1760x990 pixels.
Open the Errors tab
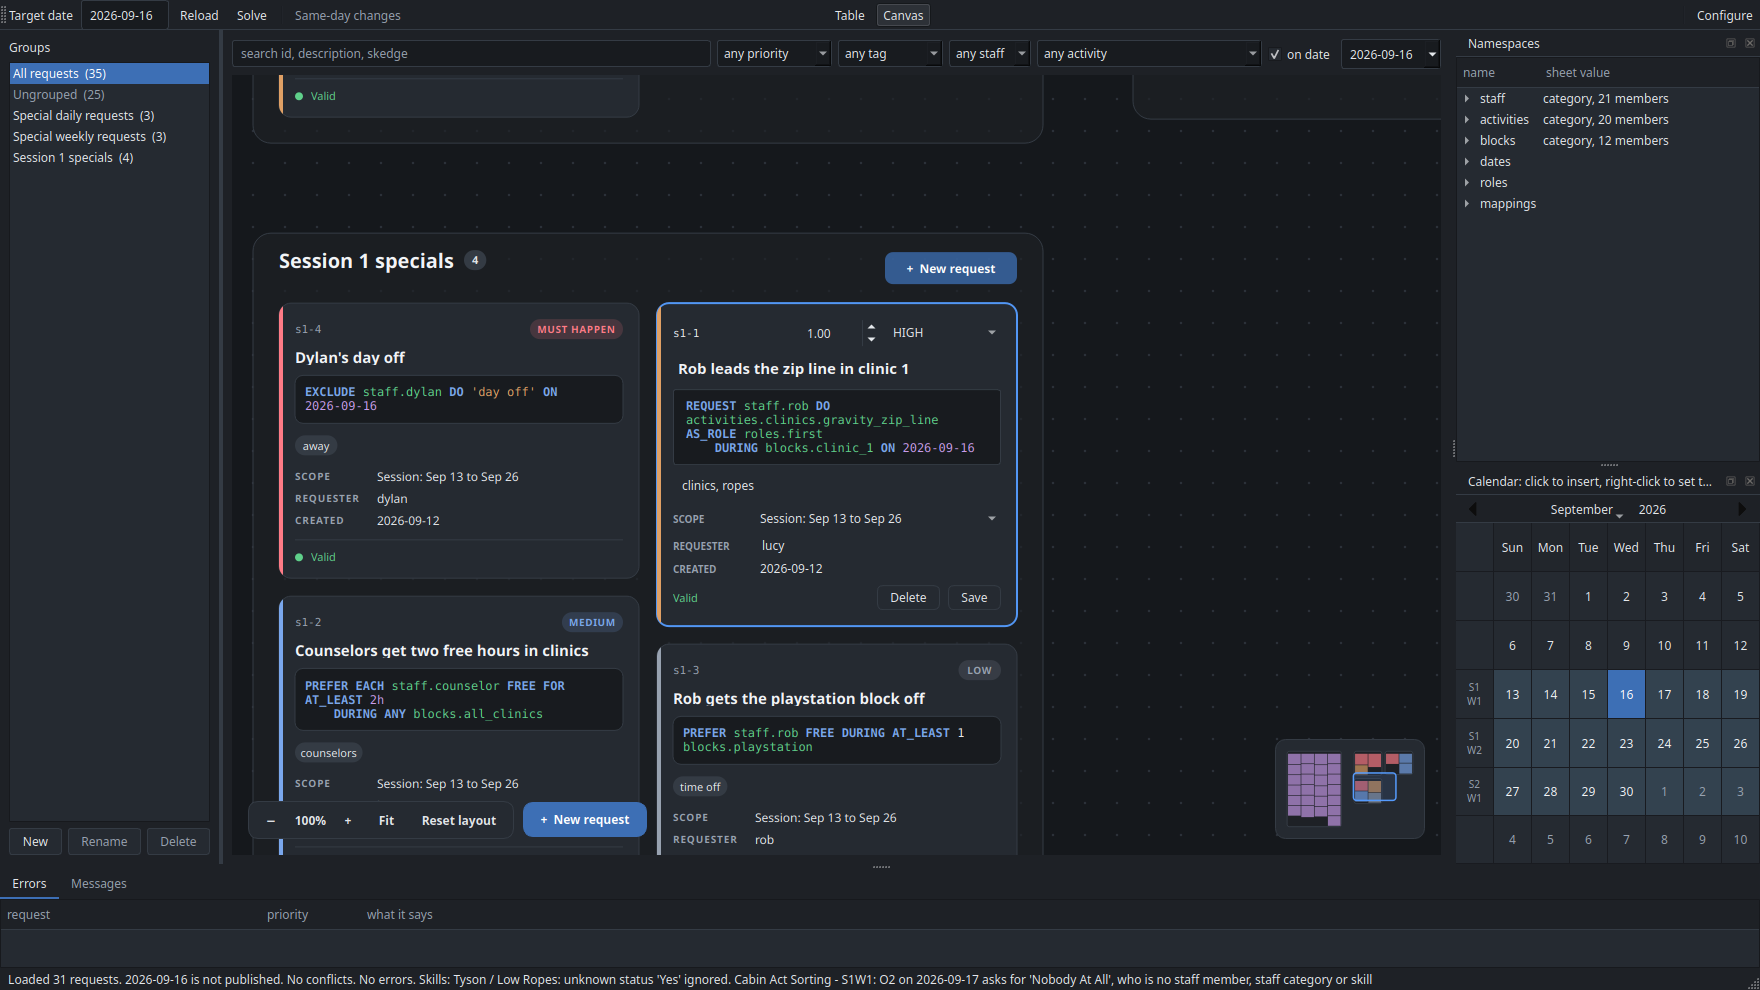pos(29,883)
